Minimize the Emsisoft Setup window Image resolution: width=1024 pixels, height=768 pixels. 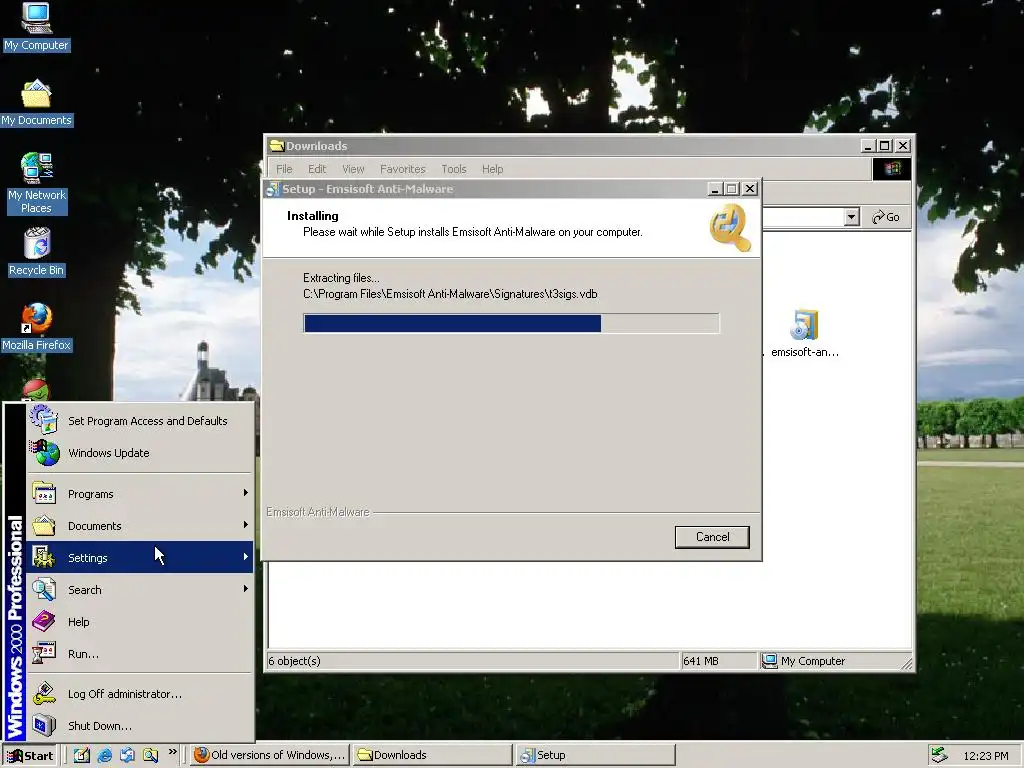tap(714, 189)
